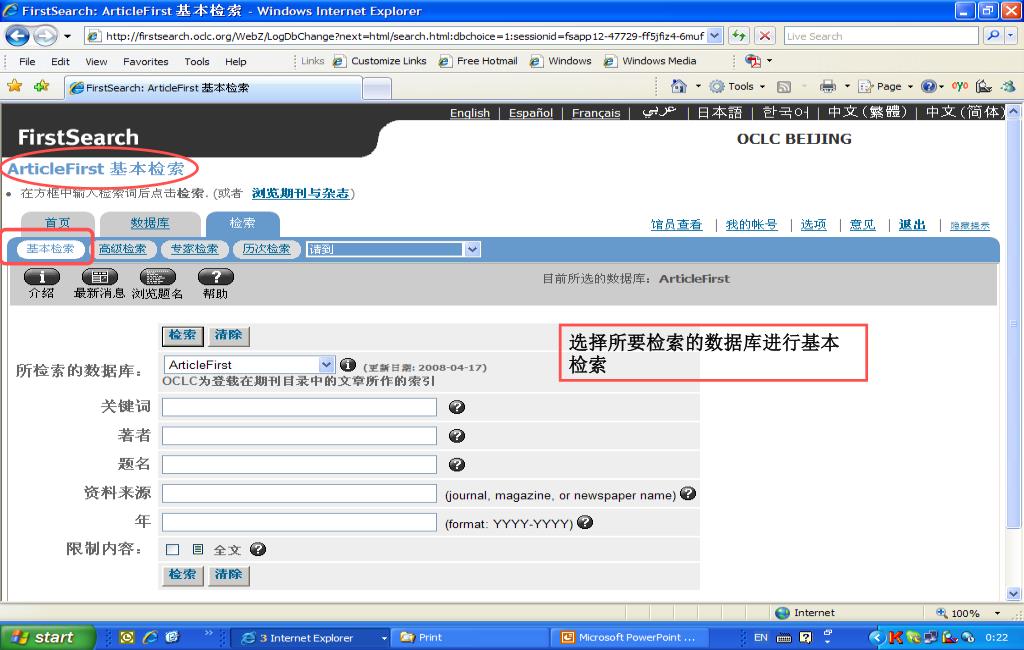Open the Page toolbar dropdown
This screenshot has width=1024, height=650.
point(886,86)
